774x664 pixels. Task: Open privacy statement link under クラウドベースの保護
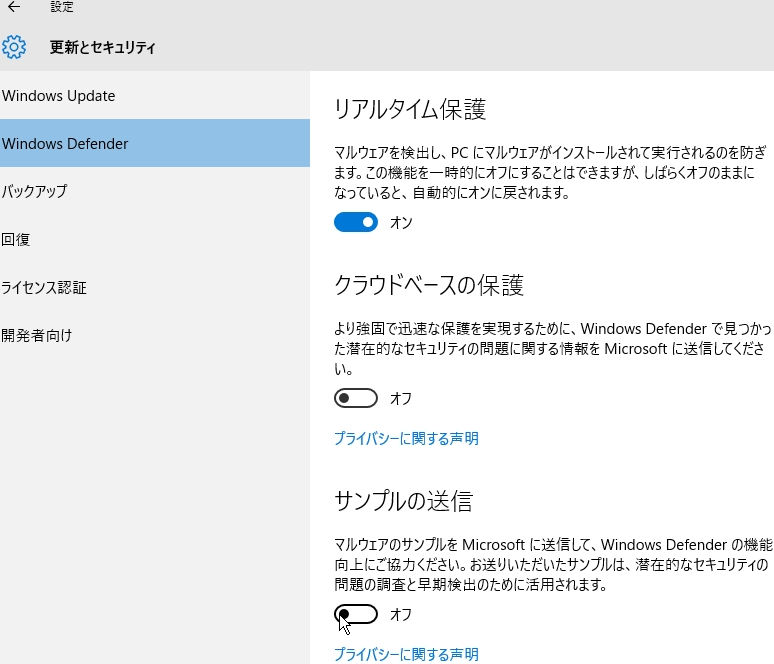click(406, 438)
